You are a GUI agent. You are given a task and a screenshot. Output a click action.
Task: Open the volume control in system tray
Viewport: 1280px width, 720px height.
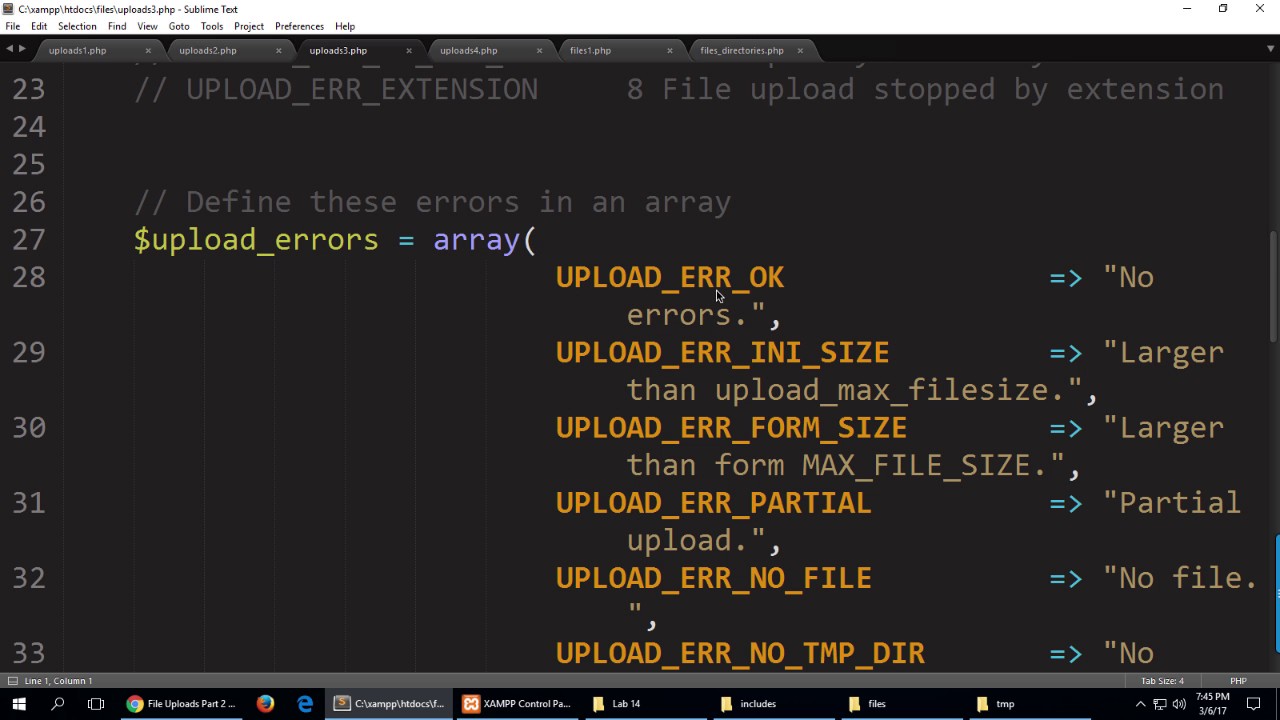(1179, 704)
